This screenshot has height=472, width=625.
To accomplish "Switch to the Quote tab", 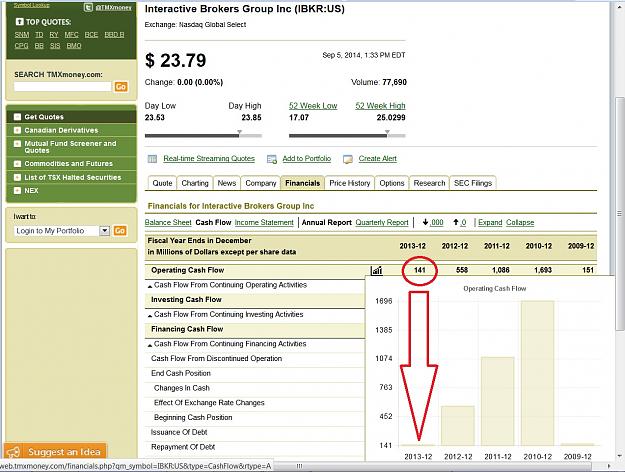I will coord(162,183).
